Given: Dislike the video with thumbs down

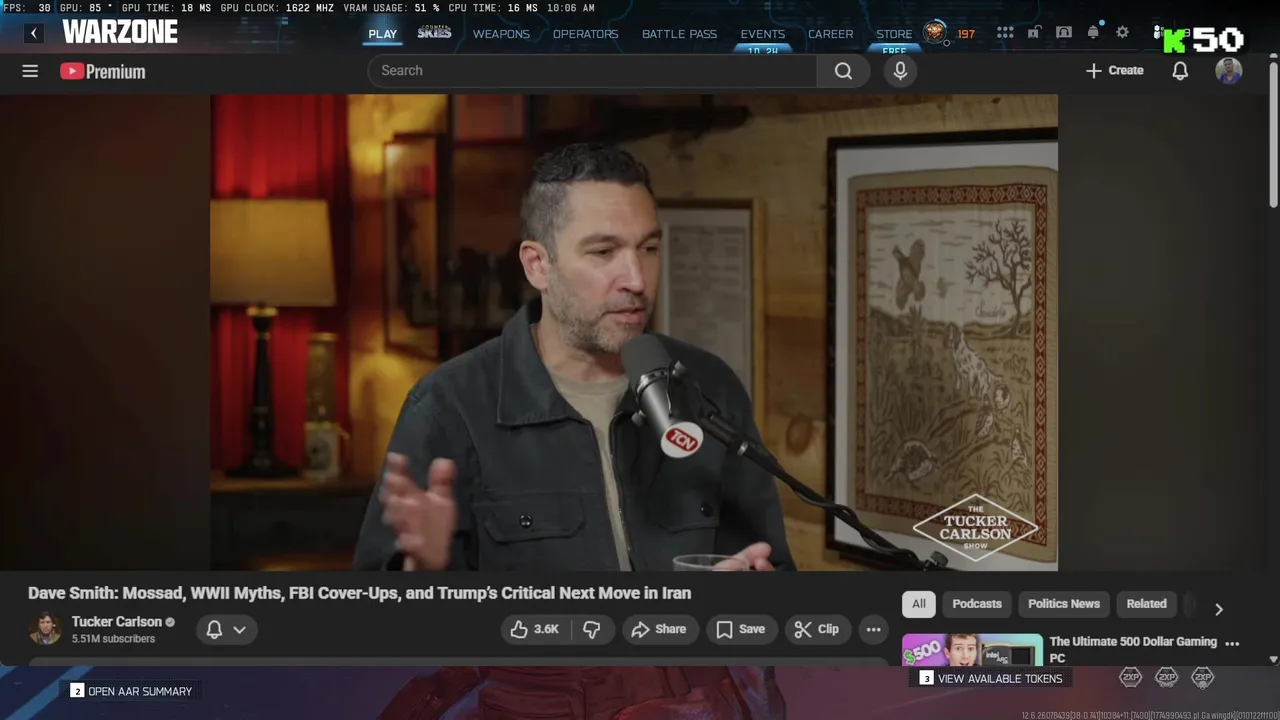Looking at the screenshot, I should (592, 629).
